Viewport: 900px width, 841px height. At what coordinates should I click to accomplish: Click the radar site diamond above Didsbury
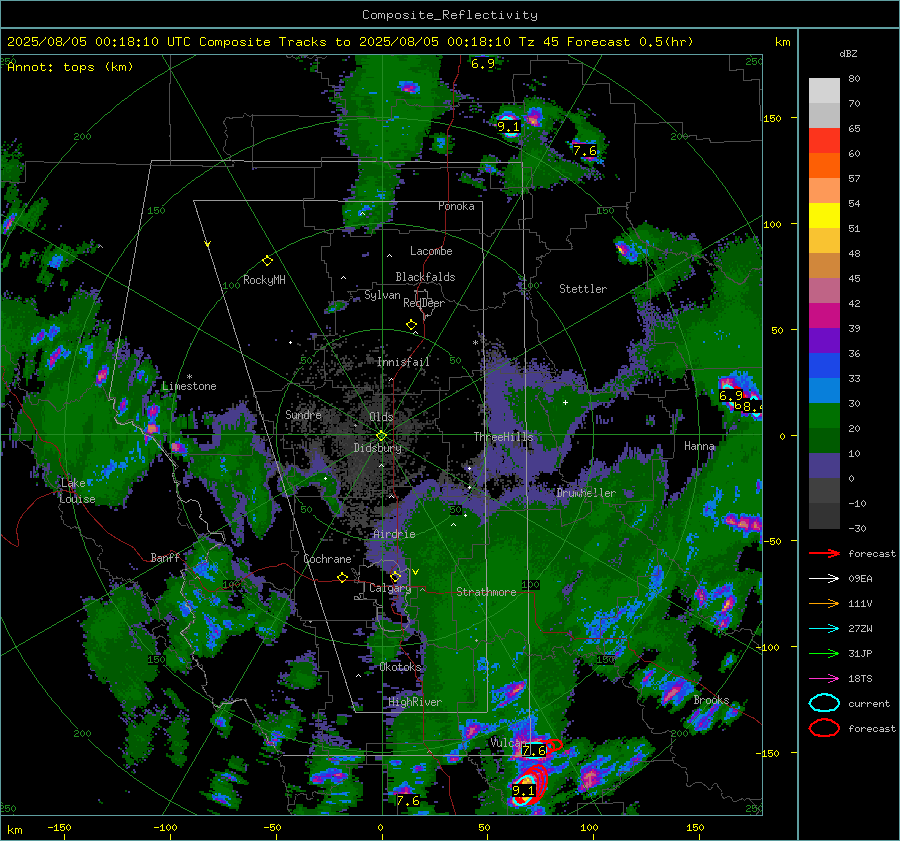coord(381,436)
